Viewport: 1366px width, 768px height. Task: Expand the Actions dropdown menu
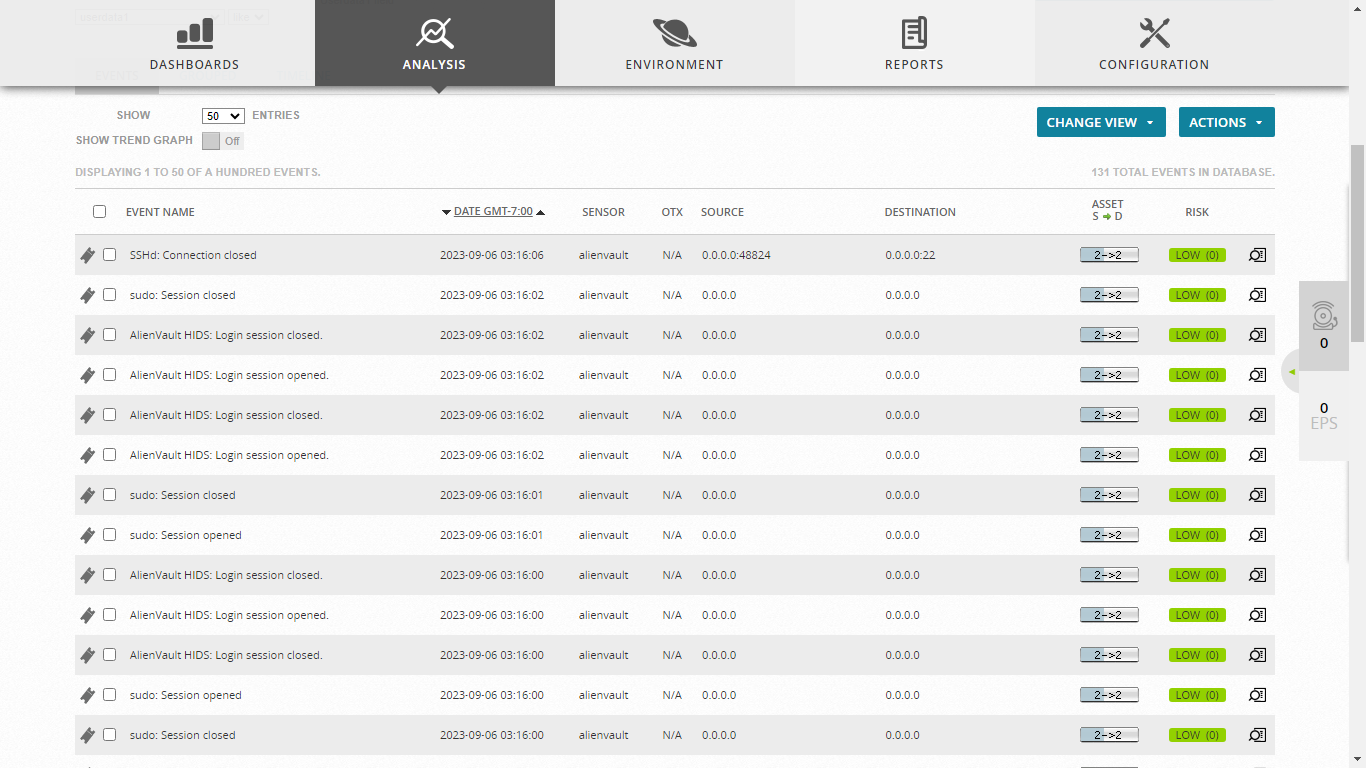coord(1226,122)
